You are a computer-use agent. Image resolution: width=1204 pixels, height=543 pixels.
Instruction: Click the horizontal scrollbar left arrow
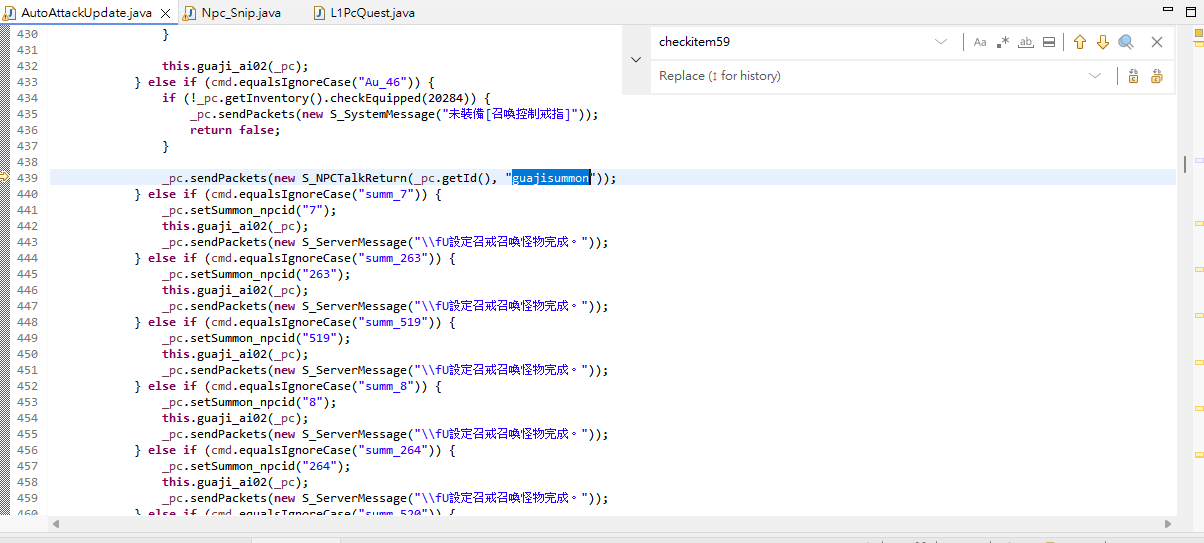[56, 524]
